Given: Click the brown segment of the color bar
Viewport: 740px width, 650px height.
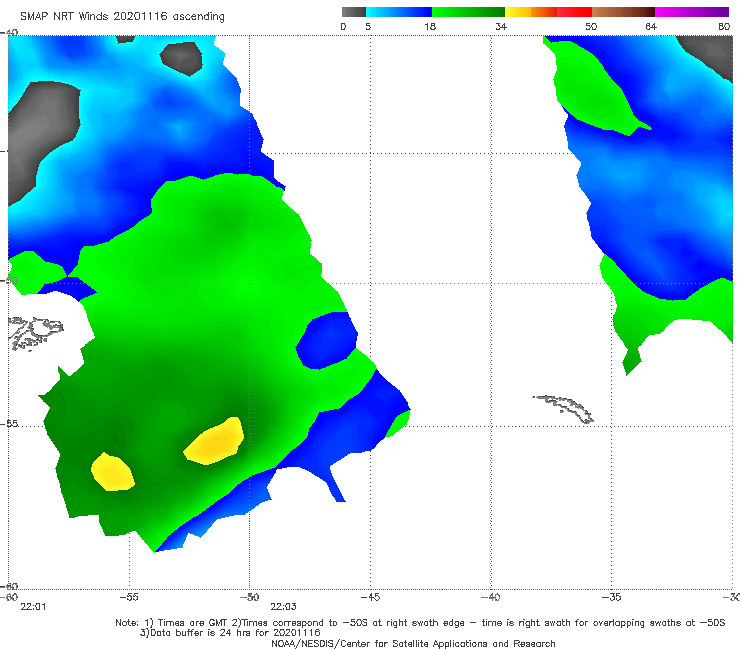Looking at the screenshot, I should coord(623,12).
